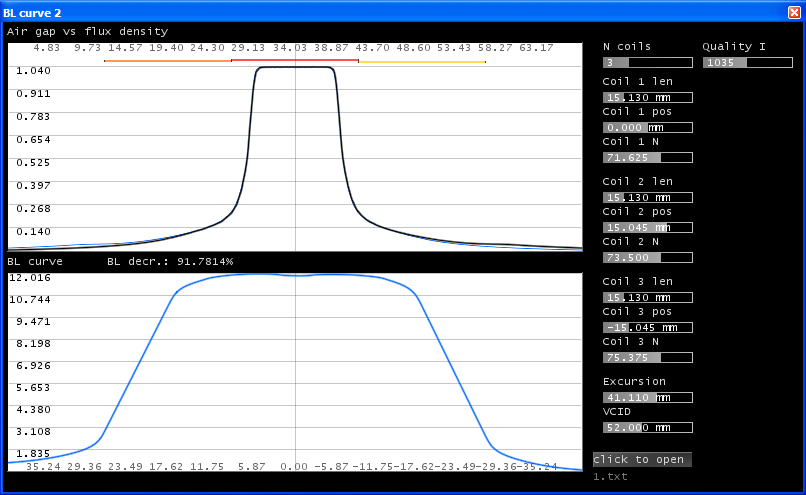The height and width of the screenshot is (495, 806).
Task: Click the 1.835 BL axis value
Action: 33,454
